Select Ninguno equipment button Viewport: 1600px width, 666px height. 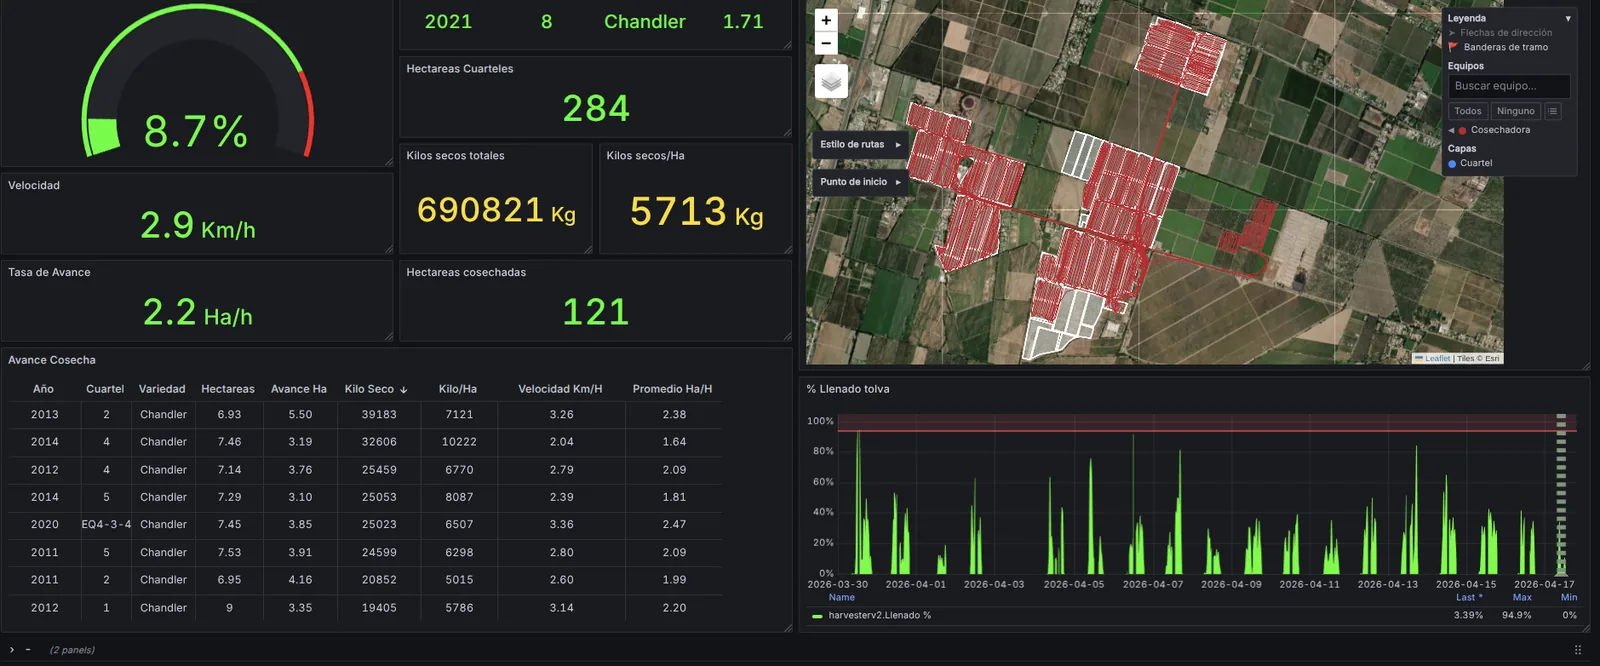click(x=1516, y=111)
